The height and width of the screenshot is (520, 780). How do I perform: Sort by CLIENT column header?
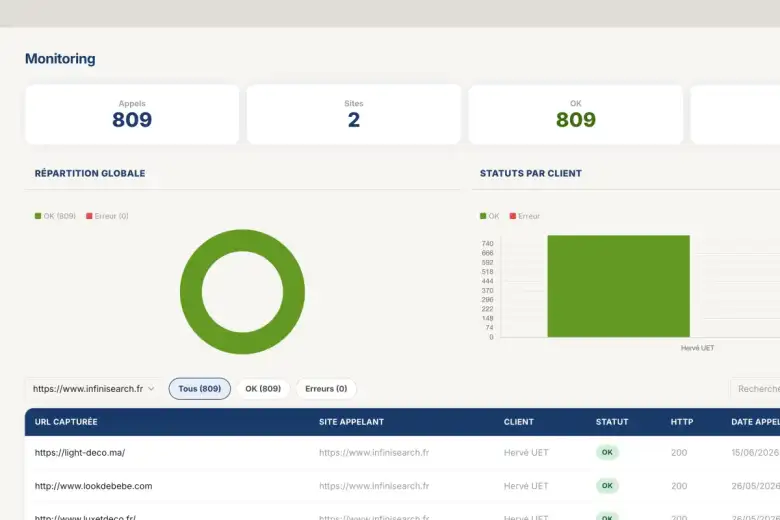[x=518, y=422]
